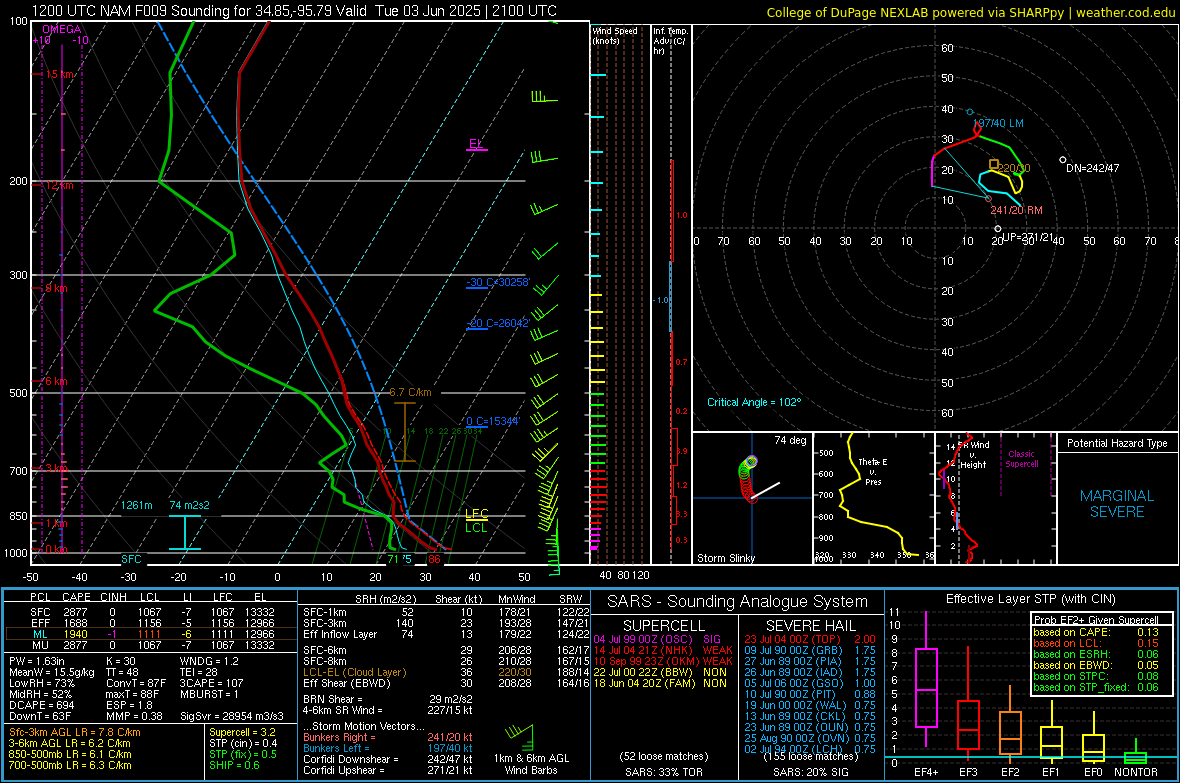Viewport: 1180px width, 783px height.
Task: Click the 'based on STPC:' probability row
Action: [x=1096, y=676]
